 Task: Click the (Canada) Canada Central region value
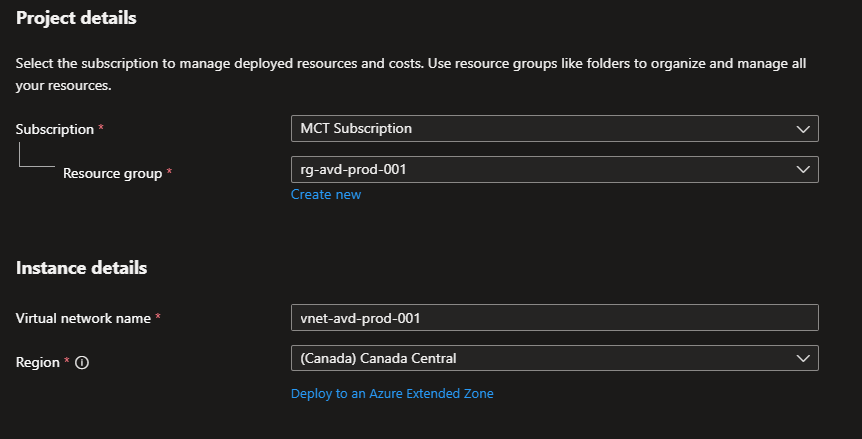pos(385,358)
